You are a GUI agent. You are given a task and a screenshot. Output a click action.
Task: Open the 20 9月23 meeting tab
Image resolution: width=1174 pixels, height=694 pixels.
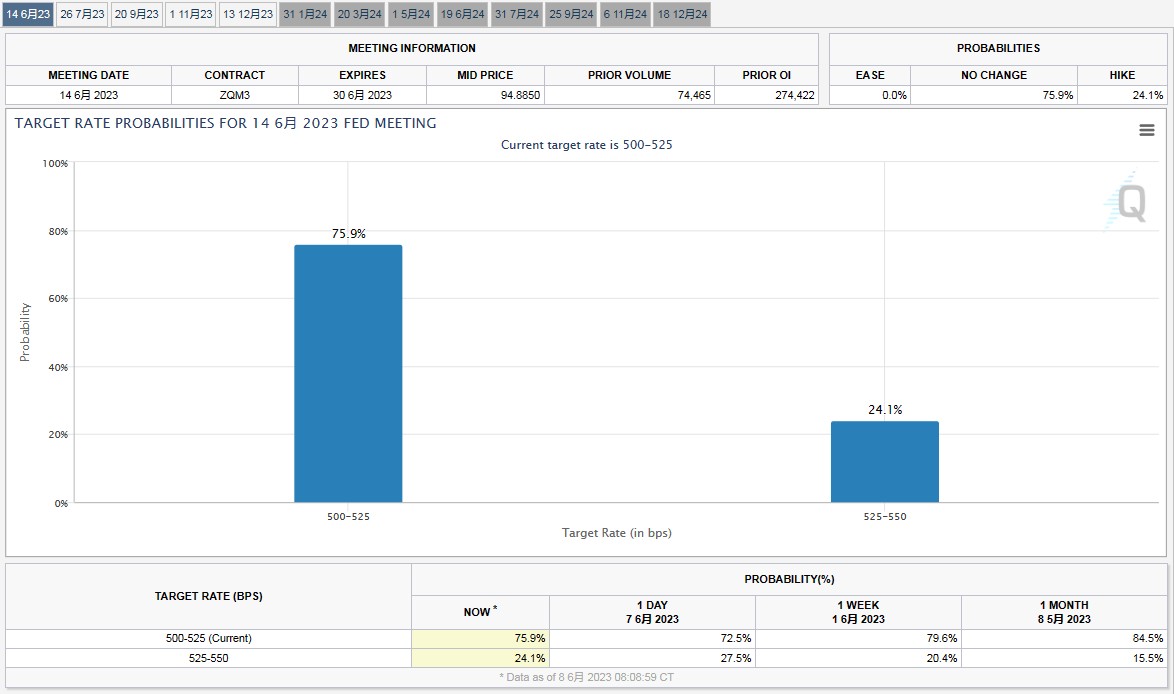coord(136,14)
